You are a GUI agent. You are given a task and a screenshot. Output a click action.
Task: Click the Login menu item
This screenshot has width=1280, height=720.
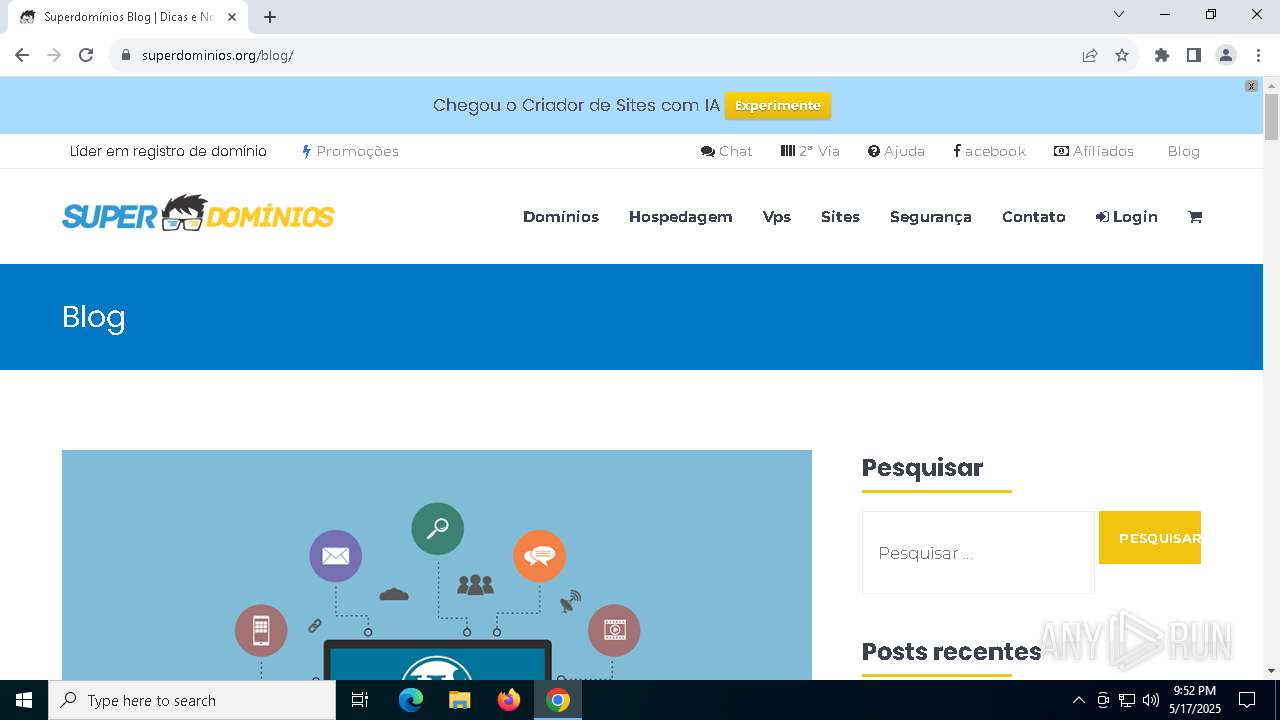click(x=1126, y=217)
